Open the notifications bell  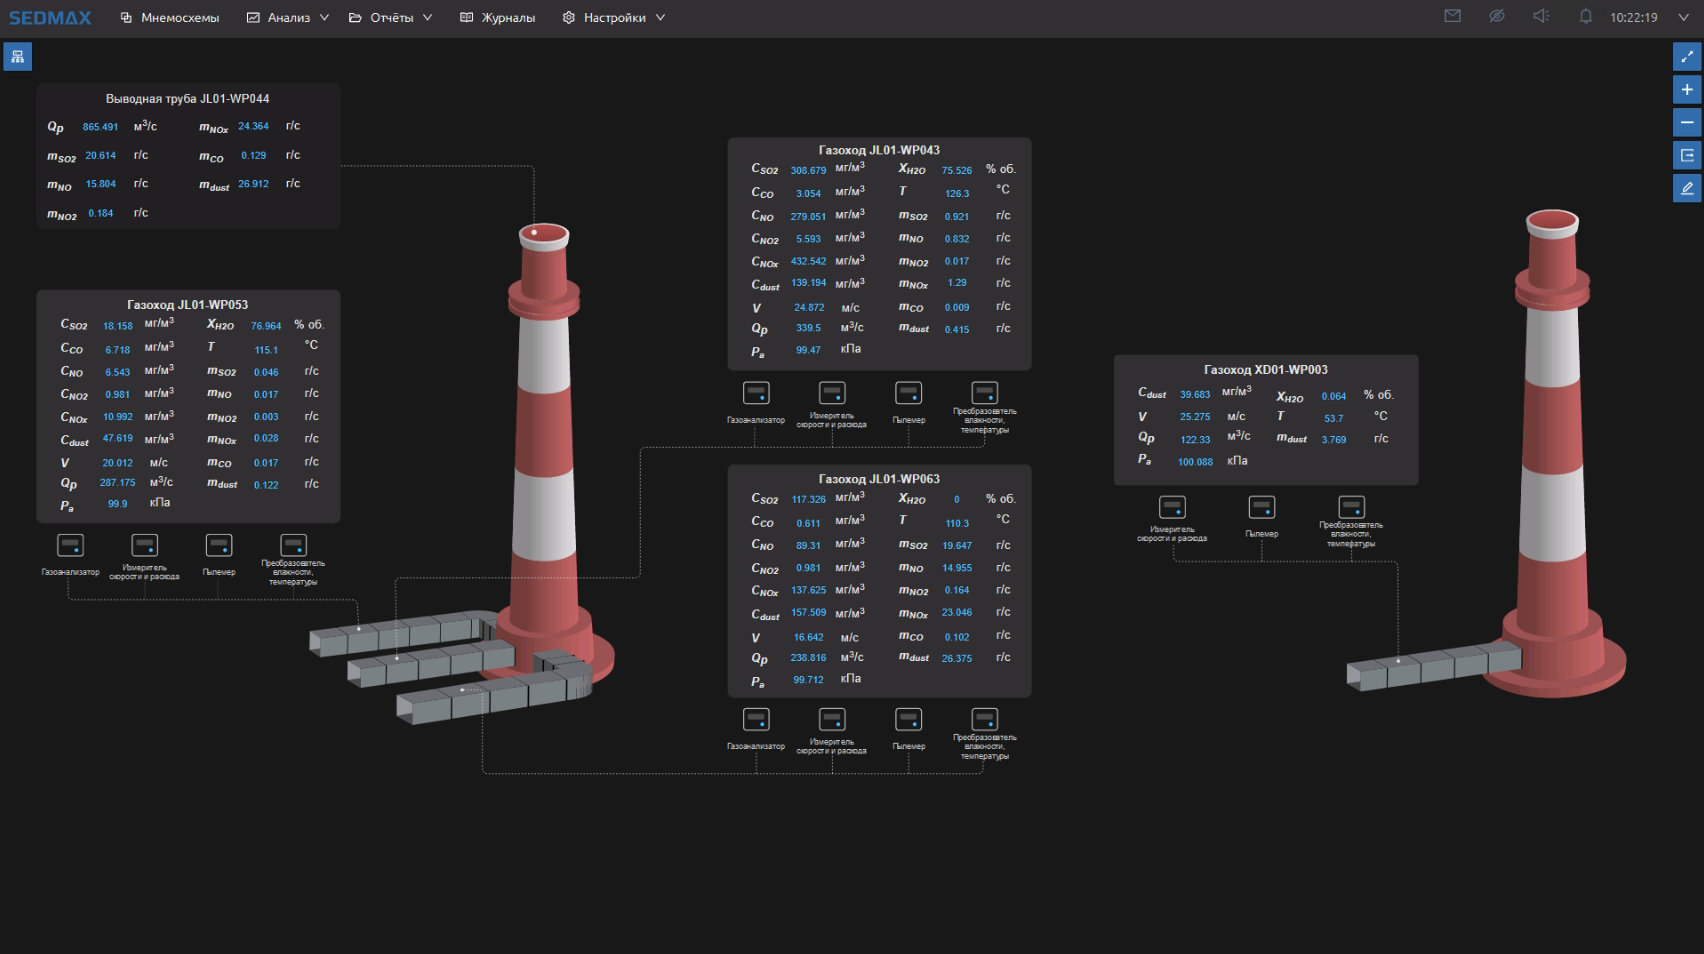(x=1585, y=16)
